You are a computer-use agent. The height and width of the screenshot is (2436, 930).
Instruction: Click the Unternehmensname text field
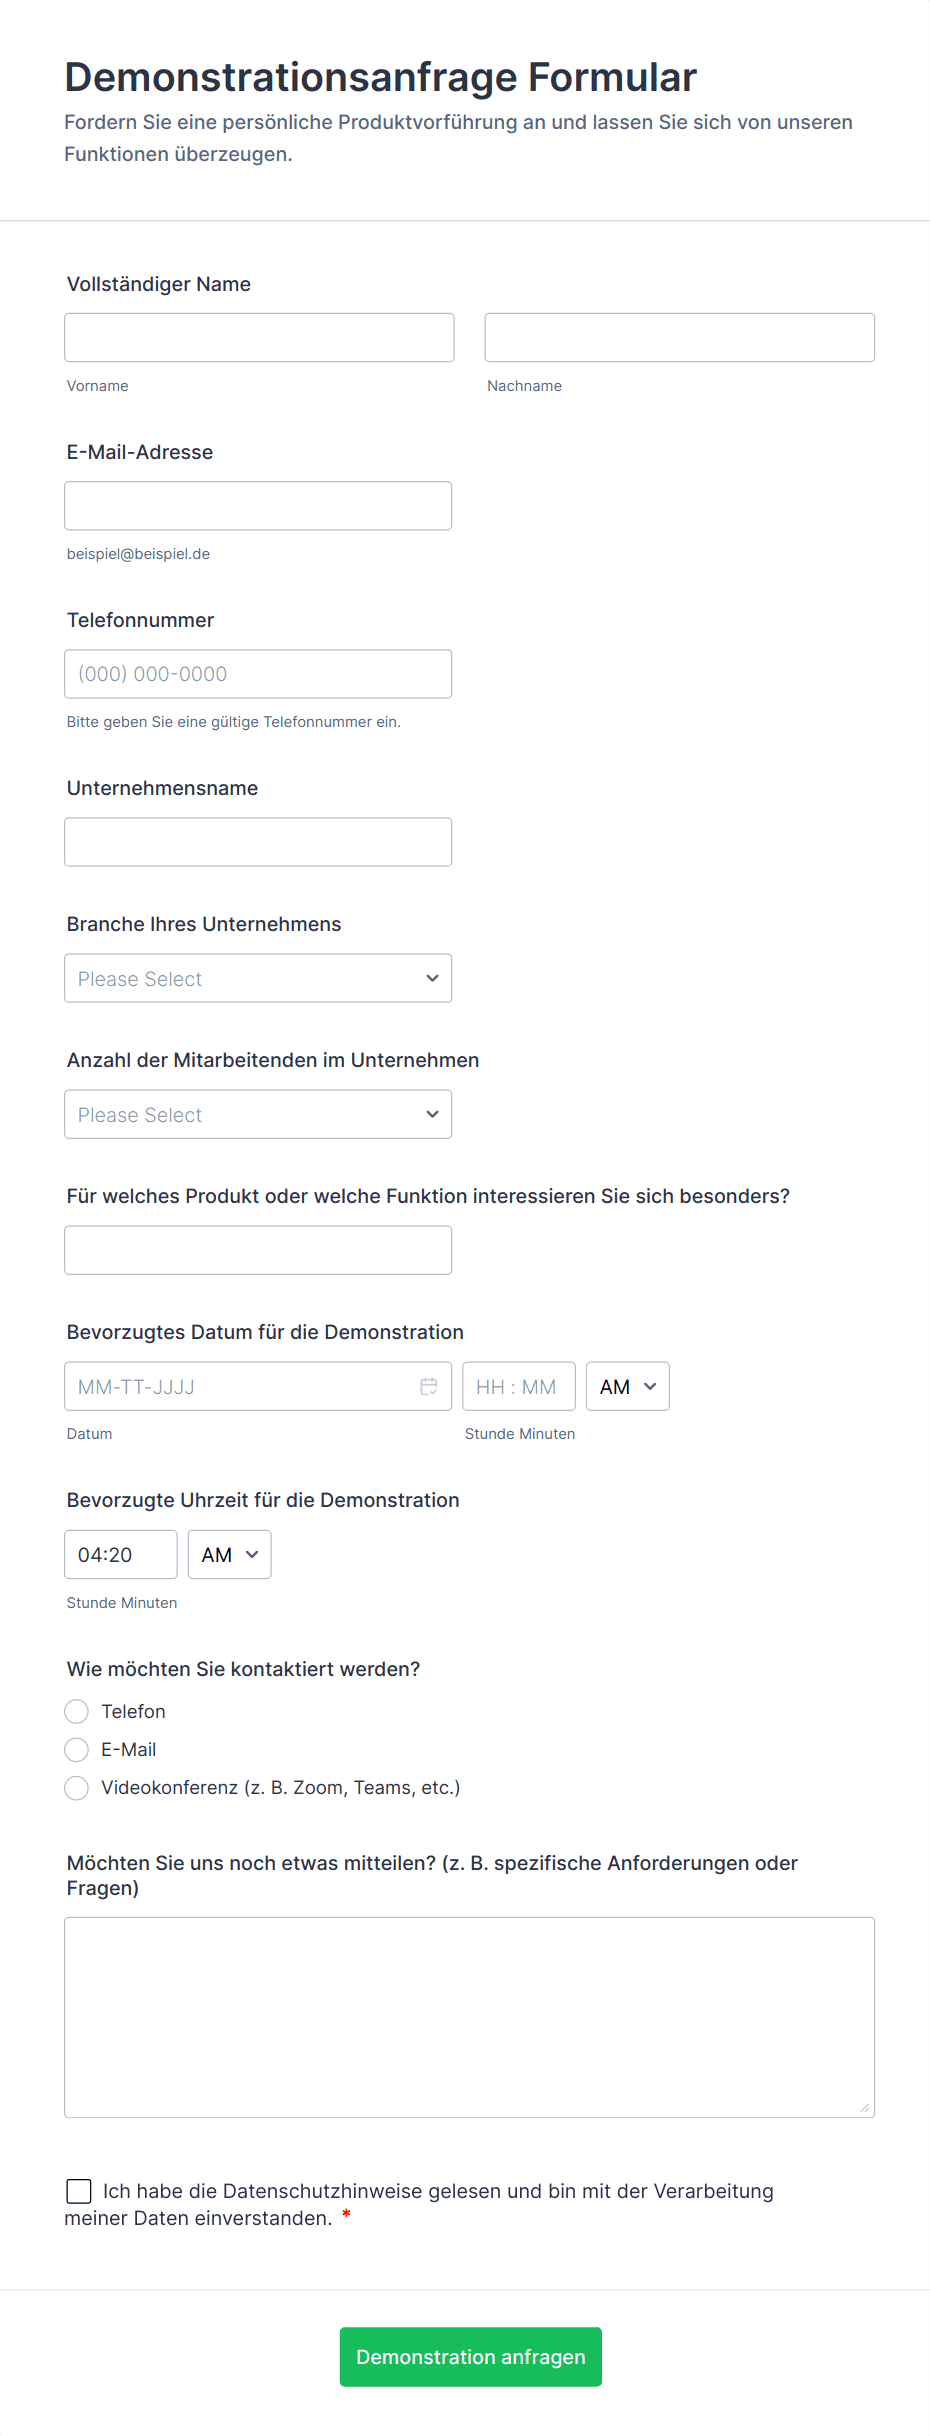click(x=258, y=842)
